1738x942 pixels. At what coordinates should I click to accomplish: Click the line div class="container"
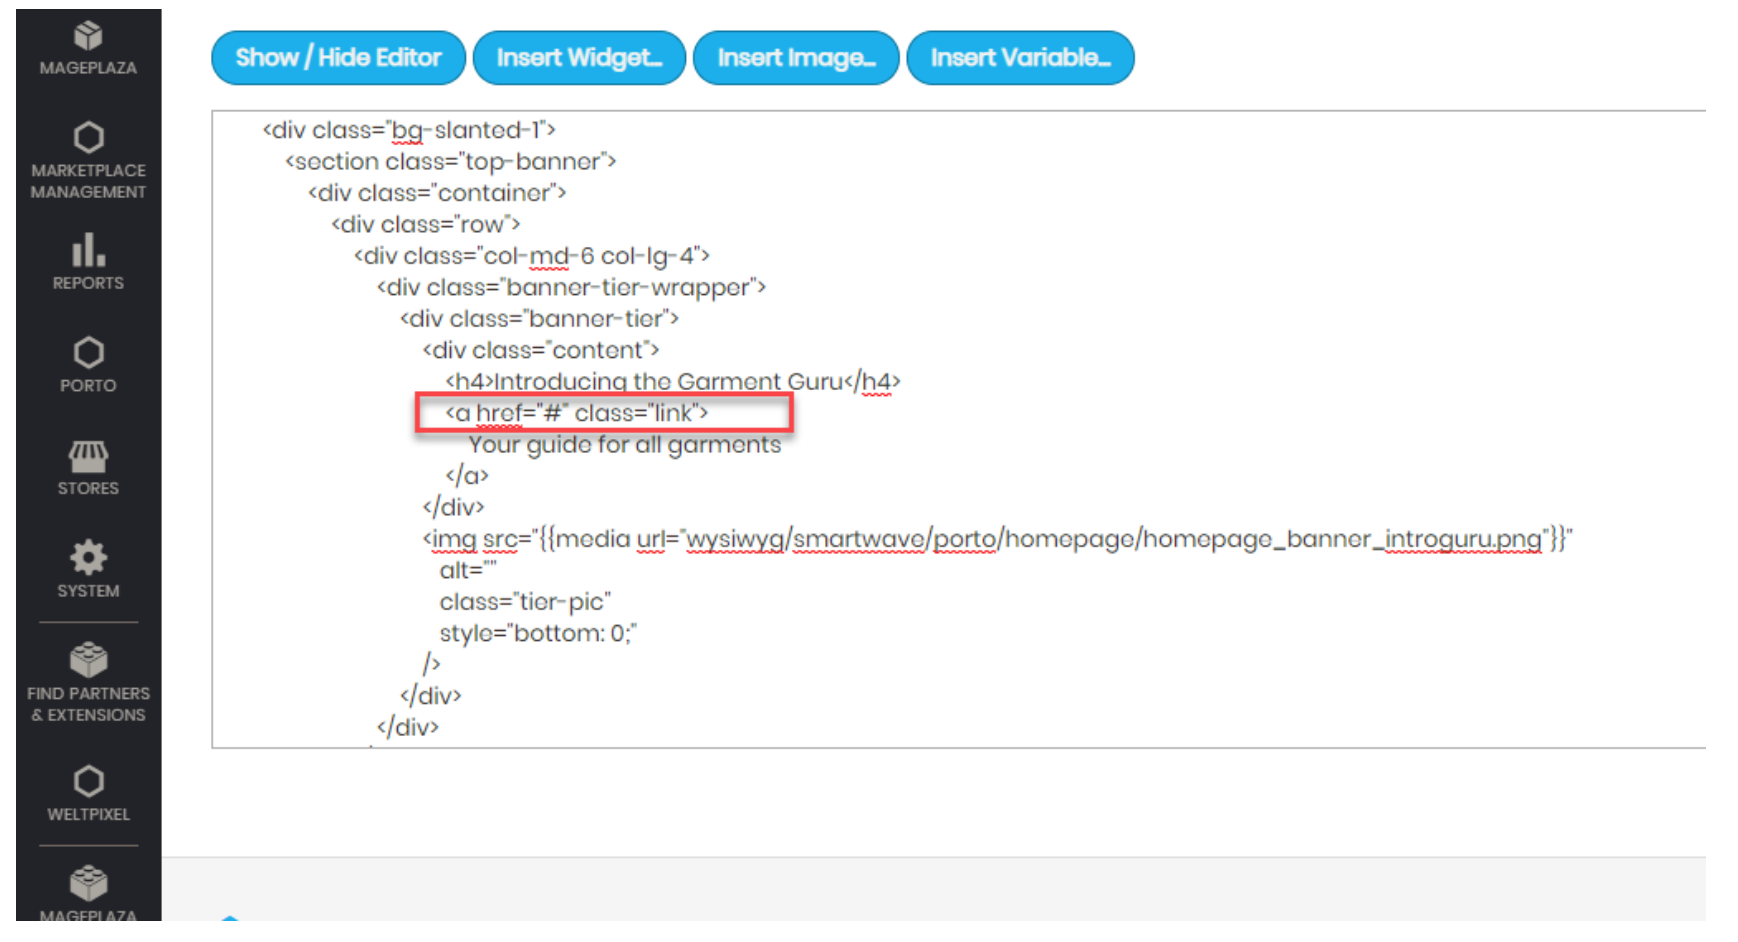pyautogui.click(x=437, y=193)
